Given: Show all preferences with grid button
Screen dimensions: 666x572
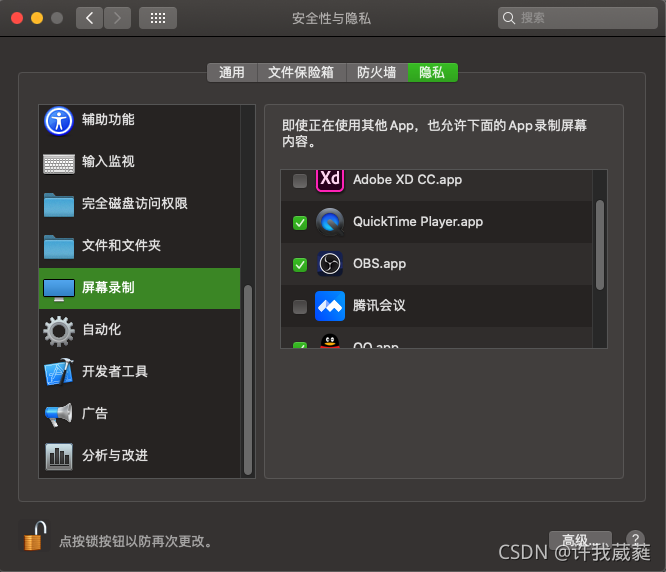Looking at the screenshot, I should point(158,18).
